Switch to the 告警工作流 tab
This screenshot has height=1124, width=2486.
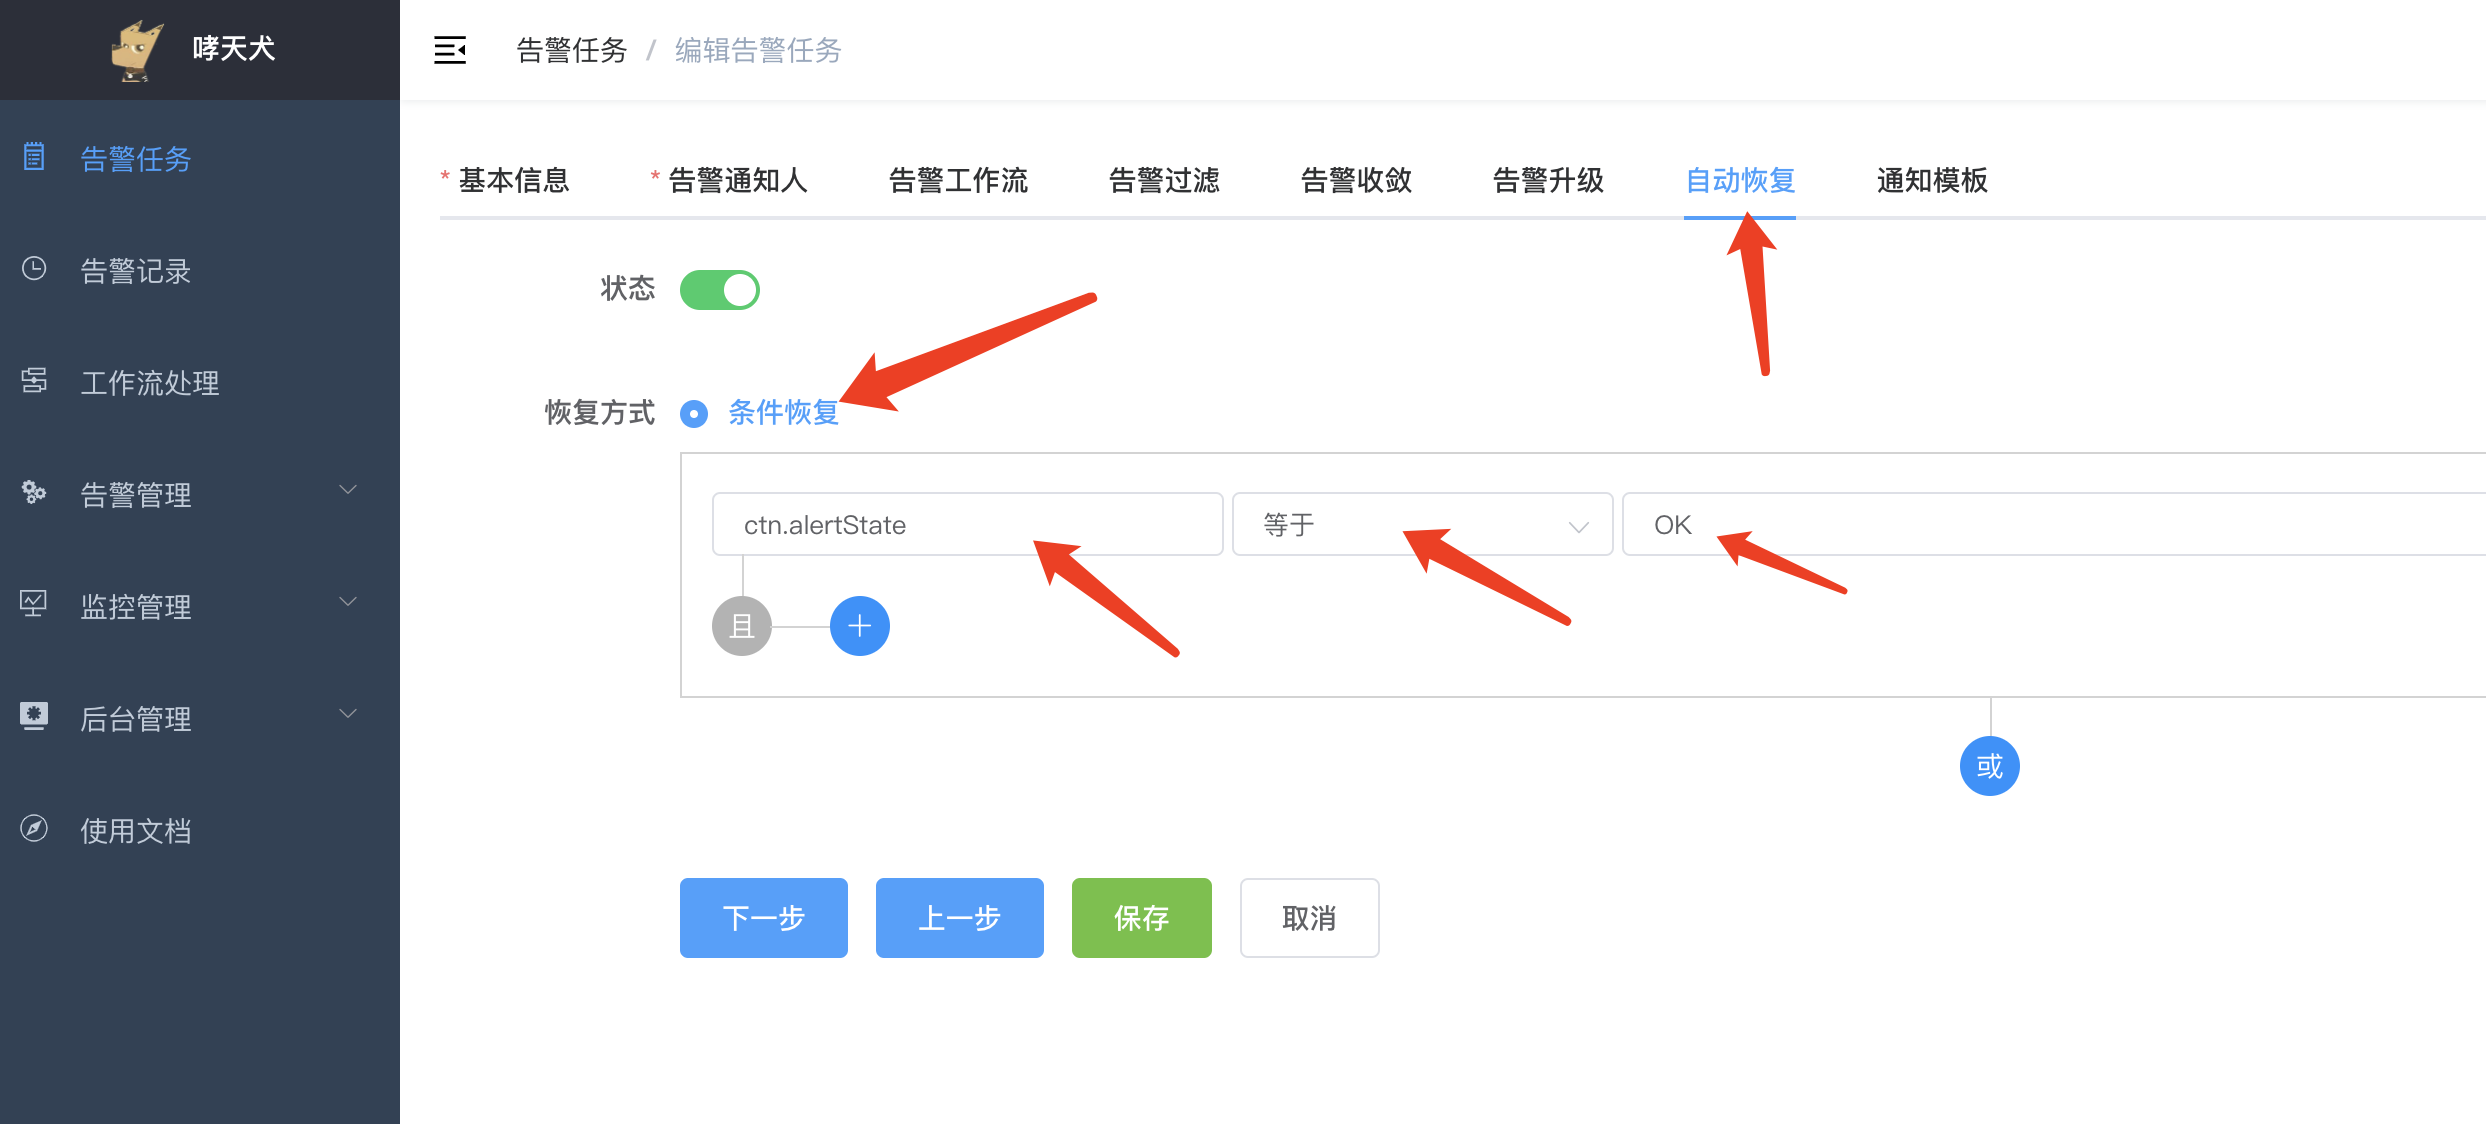(x=958, y=181)
